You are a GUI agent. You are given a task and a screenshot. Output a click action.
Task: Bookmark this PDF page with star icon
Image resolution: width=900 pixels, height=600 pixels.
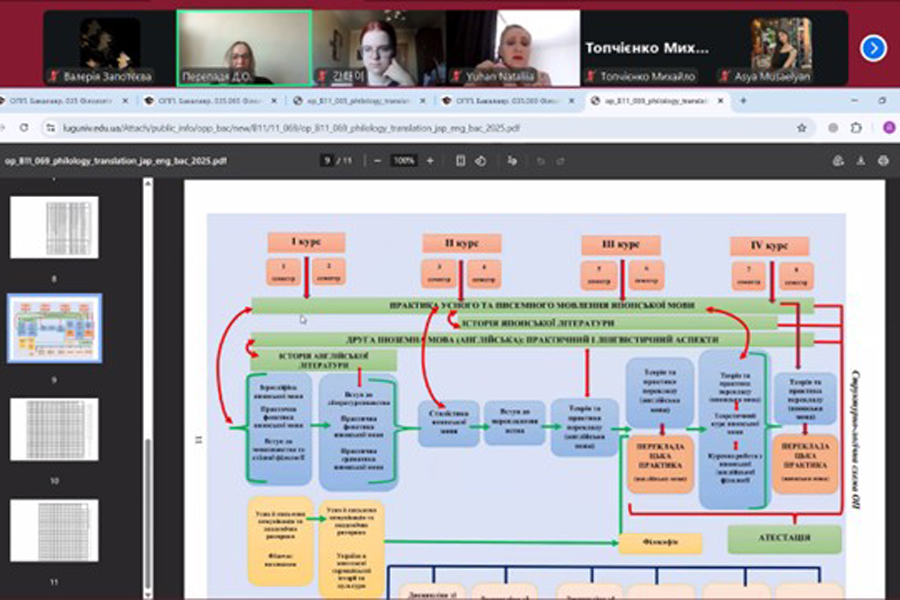pos(802,128)
